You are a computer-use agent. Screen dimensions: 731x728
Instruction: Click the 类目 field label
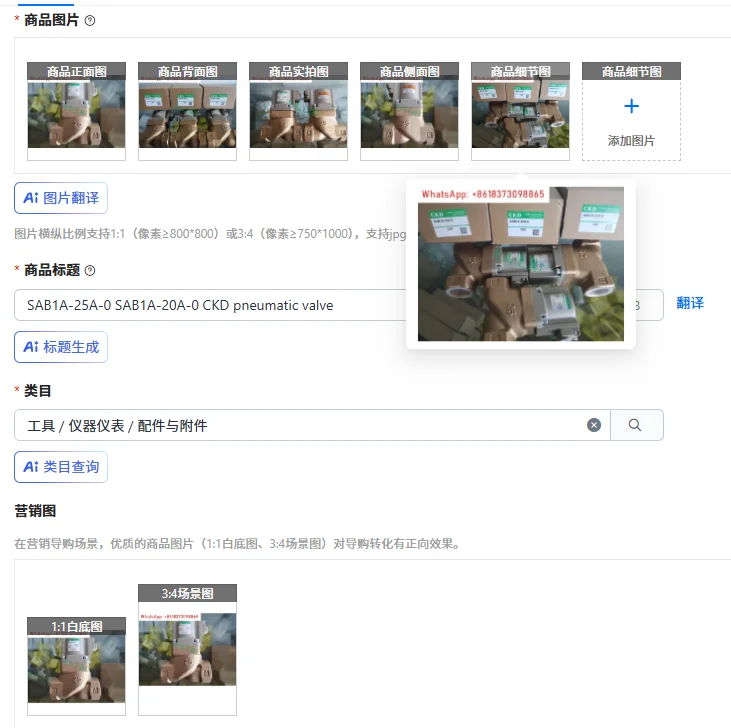point(37,391)
